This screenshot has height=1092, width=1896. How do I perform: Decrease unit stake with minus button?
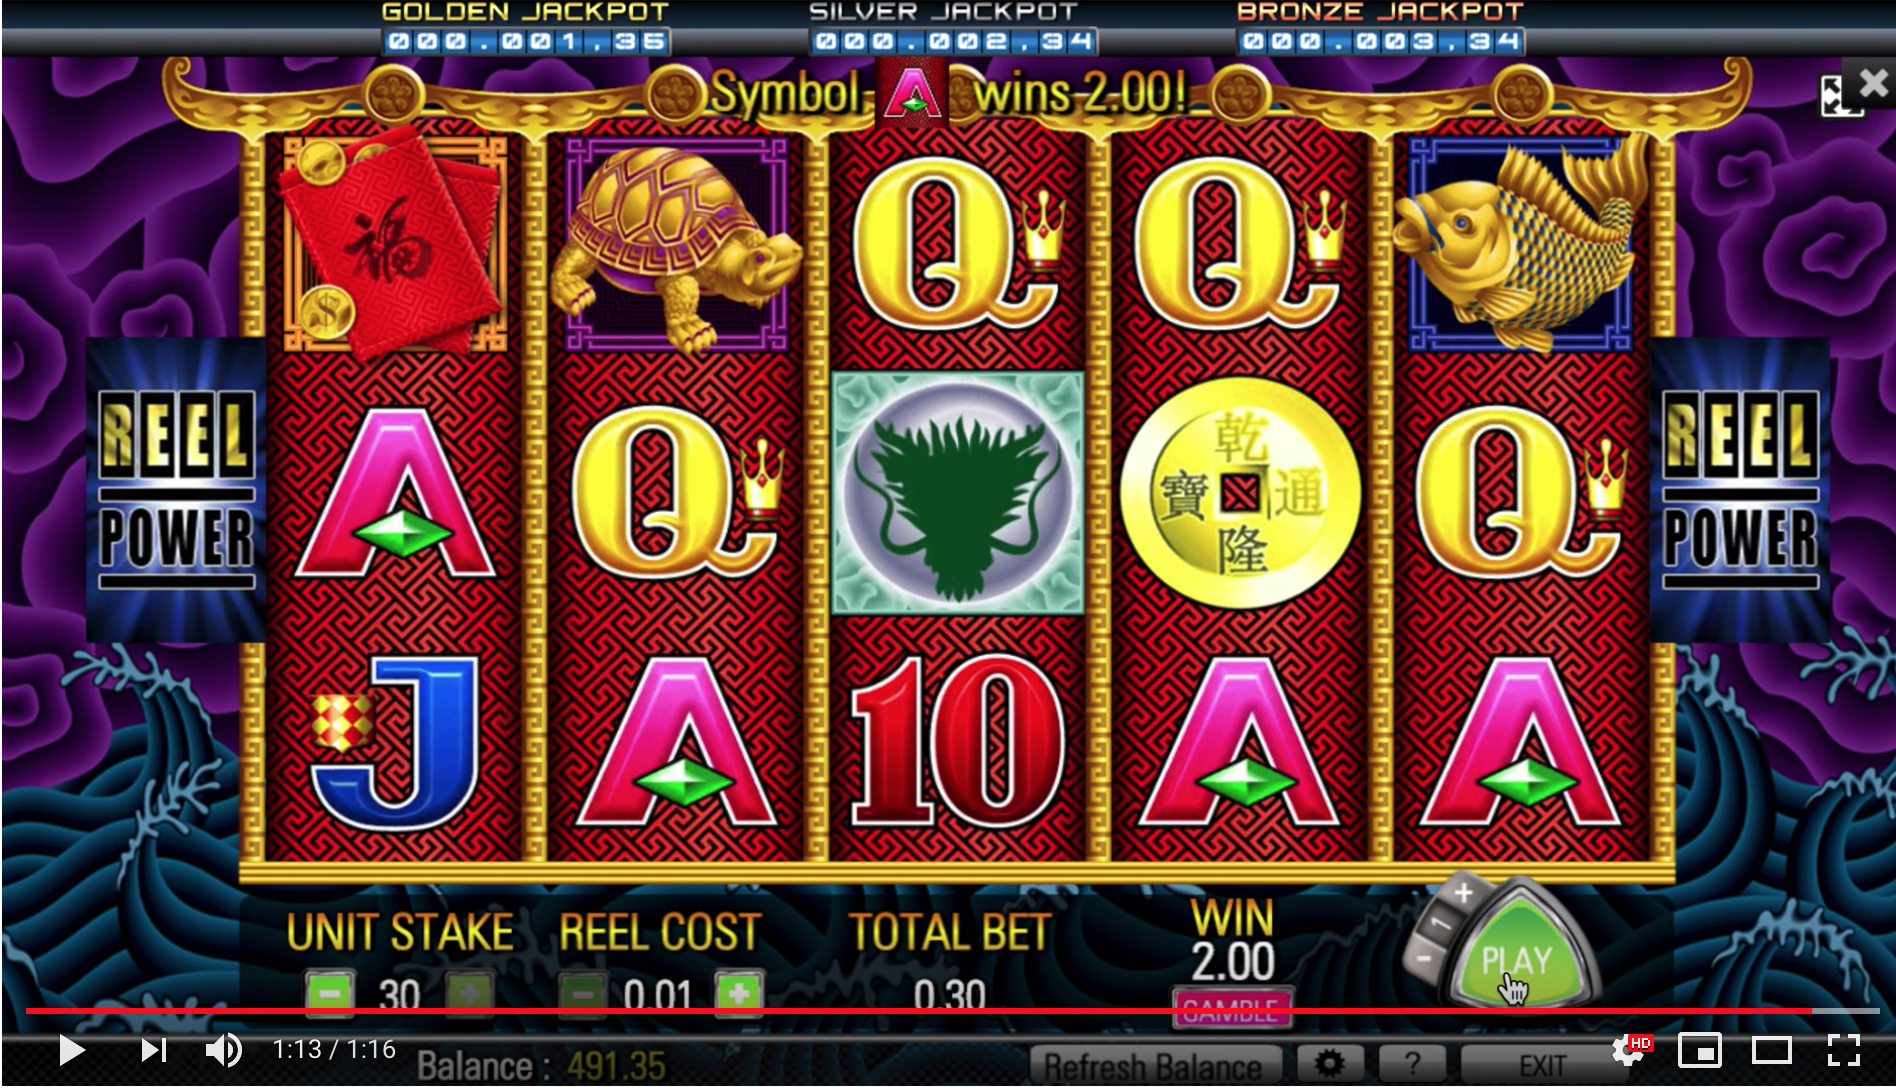click(329, 993)
